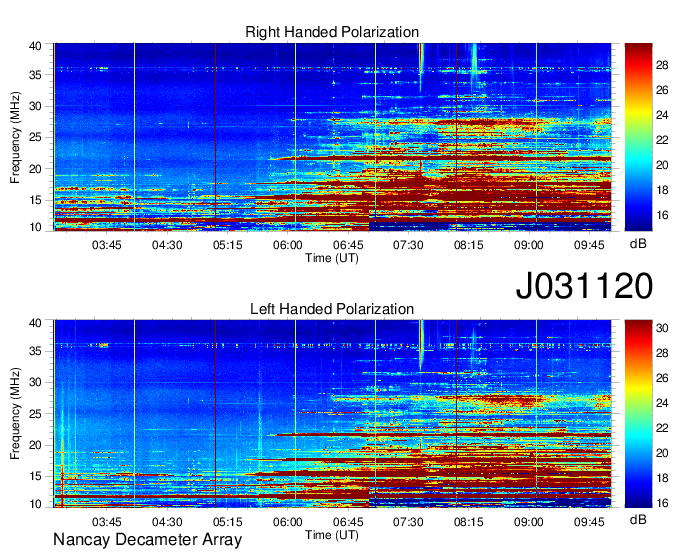
Task: Click the yellow vertical line at 04:05, Left Handed
Action: [134, 414]
